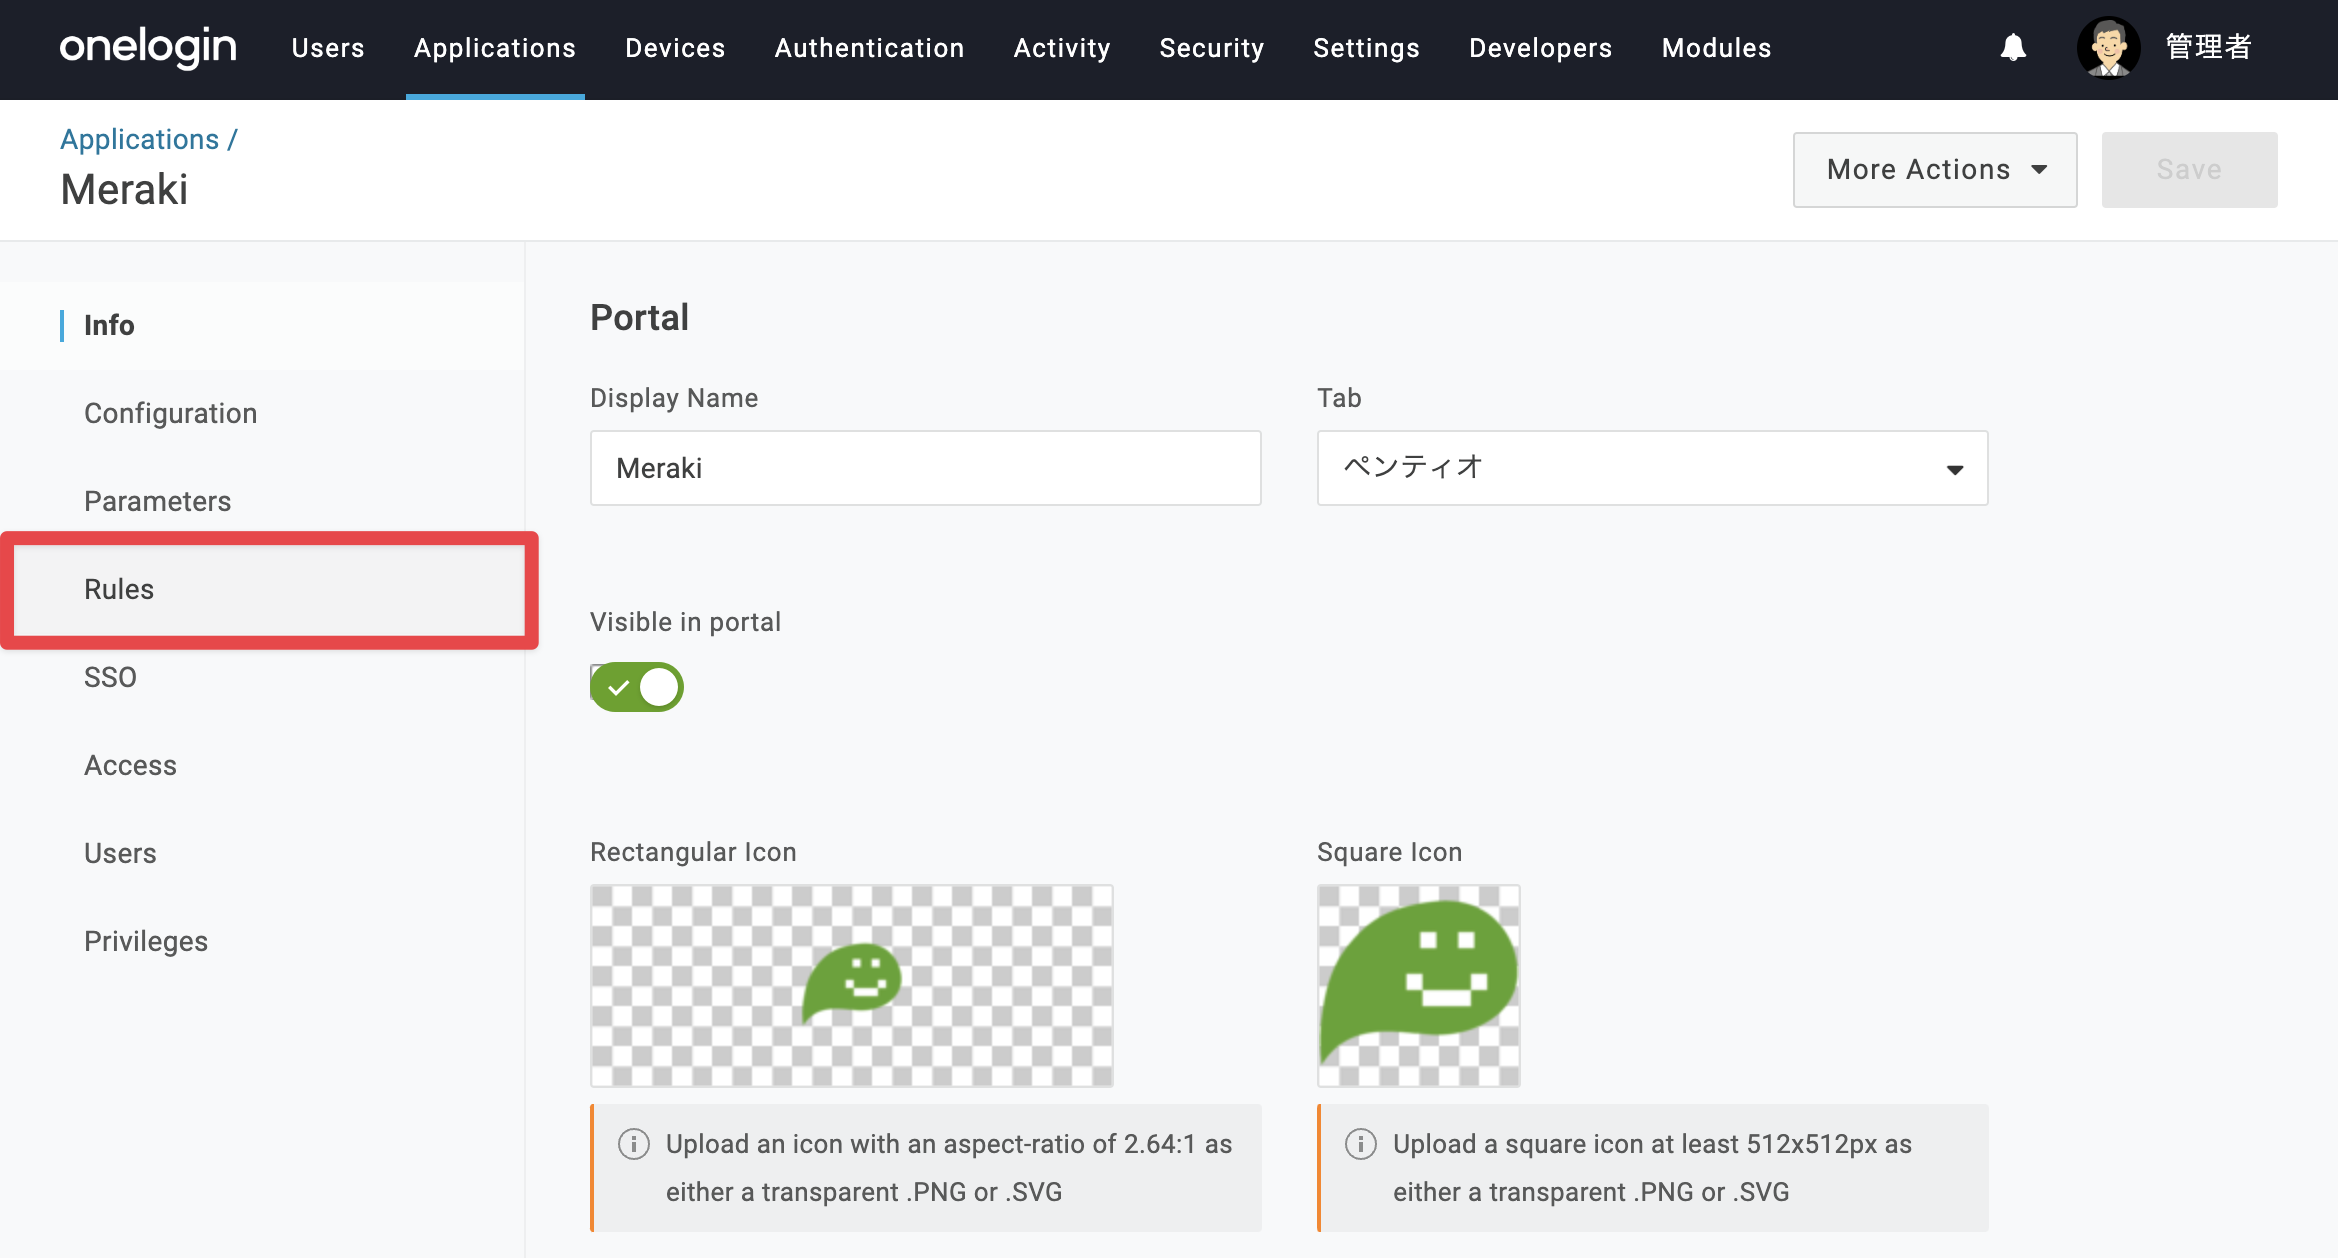This screenshot has height=1258, width=2338.
Task: Switch to the SSO side tab
Action: [262, 677]
